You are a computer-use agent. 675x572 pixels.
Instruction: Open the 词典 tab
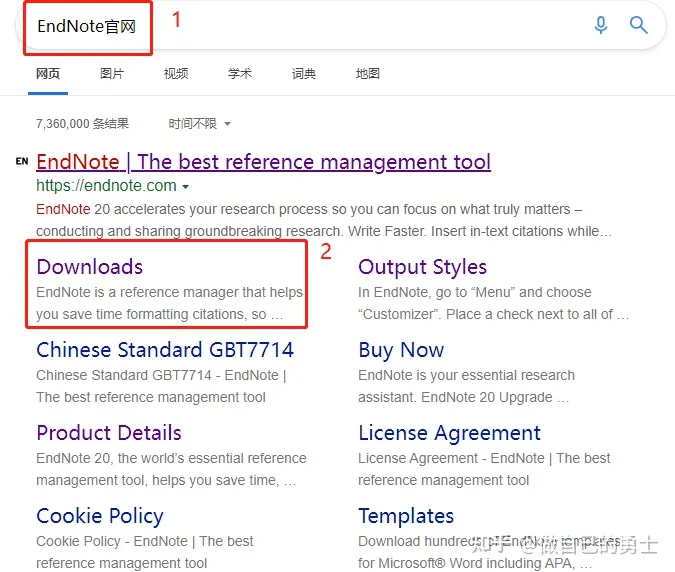(x=304, y=74)
